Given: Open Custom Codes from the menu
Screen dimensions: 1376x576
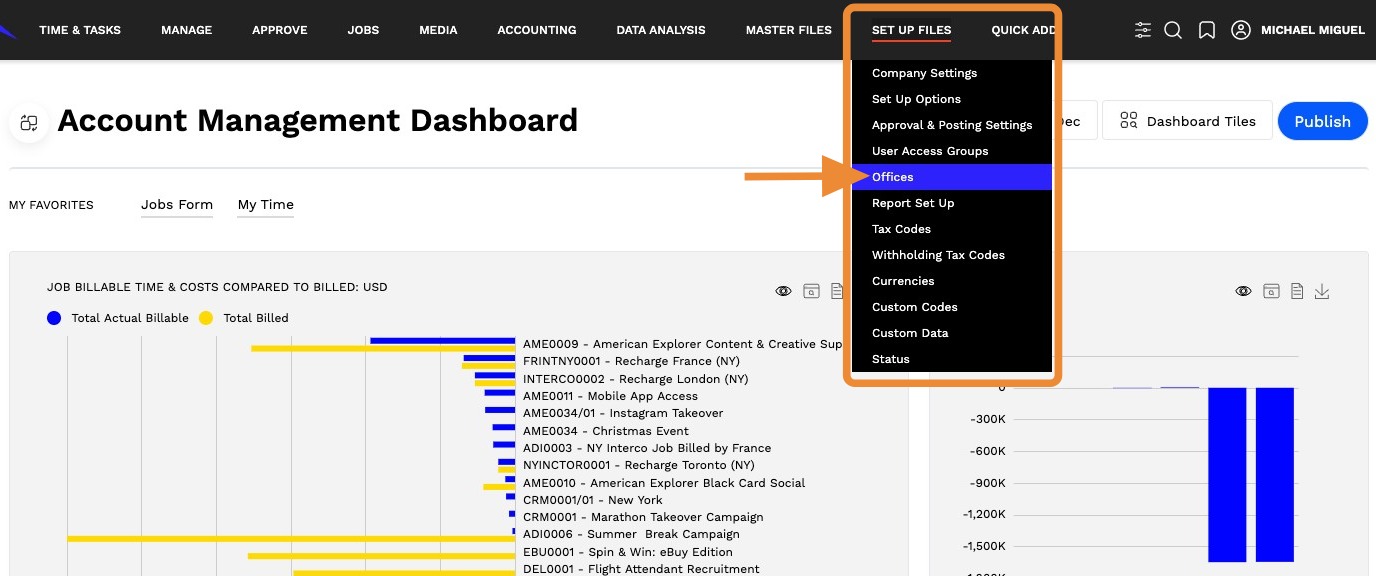Looking at the screenshot, I should [951, 307].
